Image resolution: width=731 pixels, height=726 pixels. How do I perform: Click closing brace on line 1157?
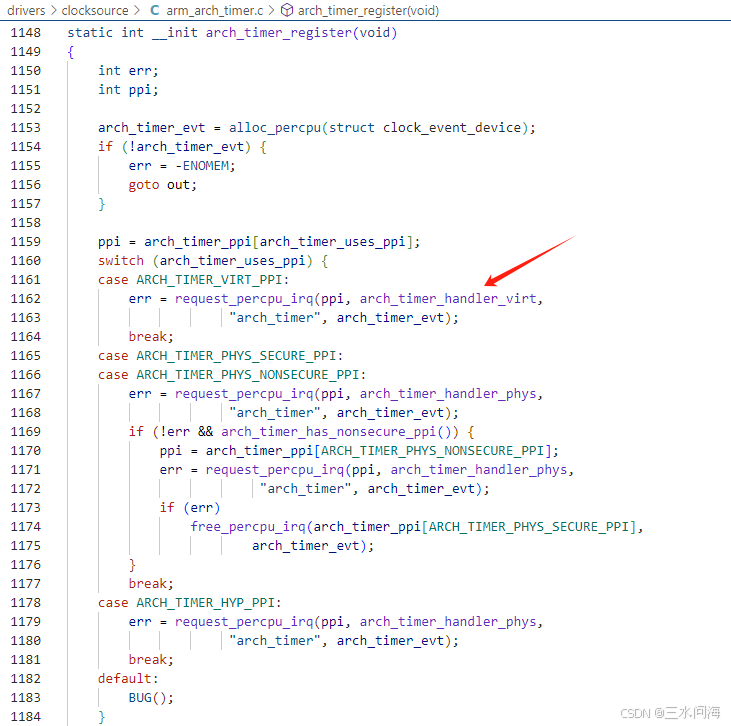(x=102, y=204)
